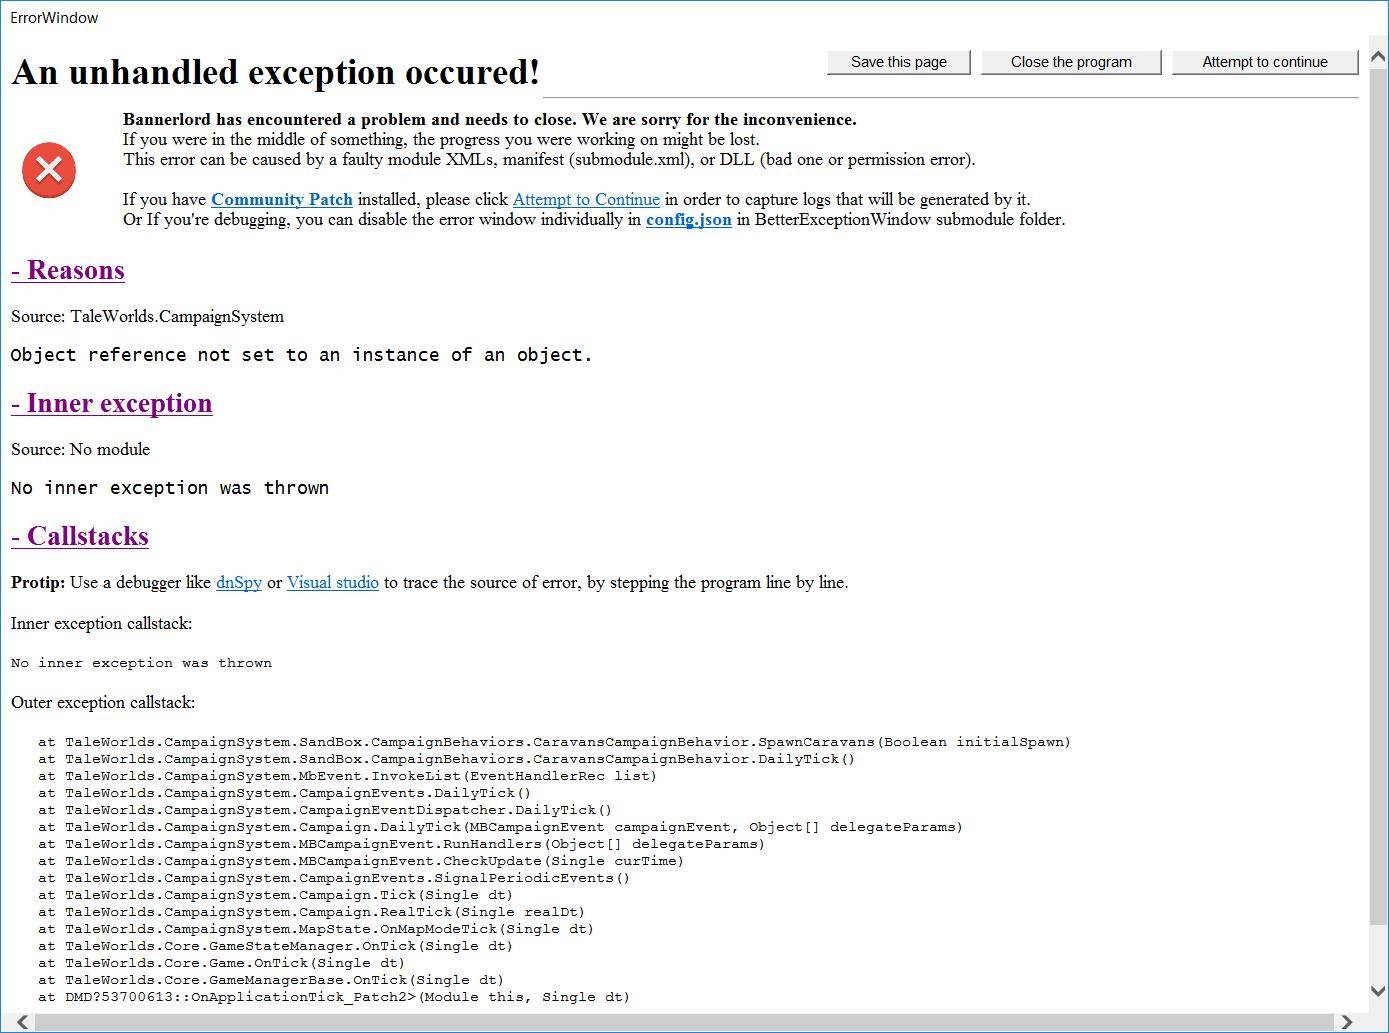Click 'Object reference not set' error message
The height and width of the screenshot is (1033, 1389).
click(x=302, y=355)
